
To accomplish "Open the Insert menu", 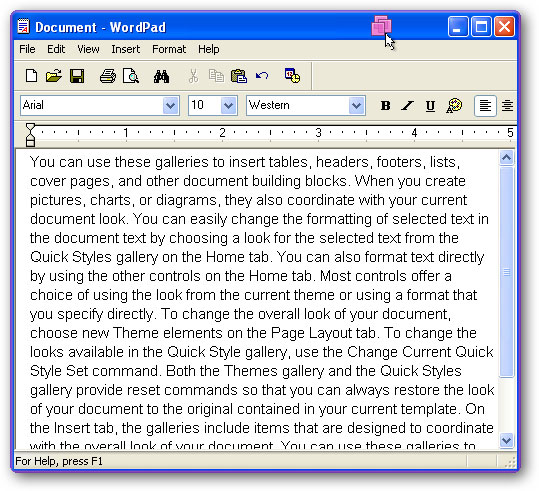I will click(x=125, y=49).
